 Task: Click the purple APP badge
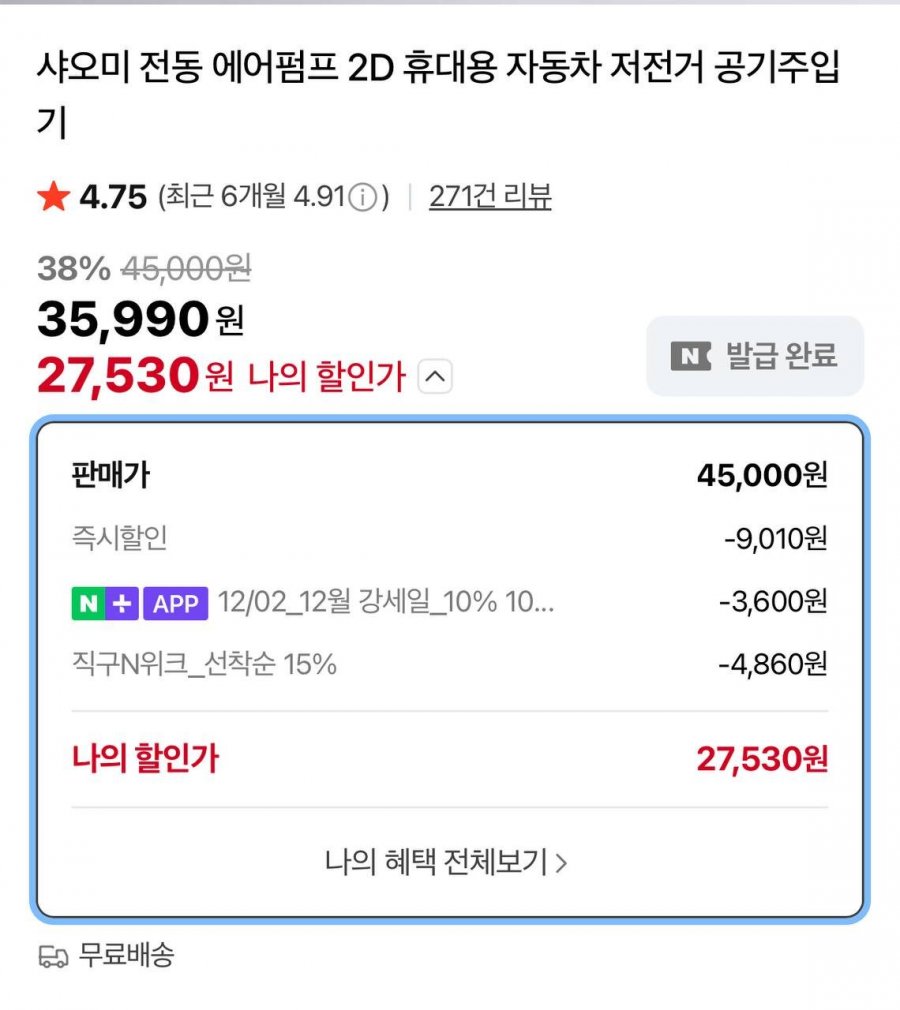tap(176, 603)
